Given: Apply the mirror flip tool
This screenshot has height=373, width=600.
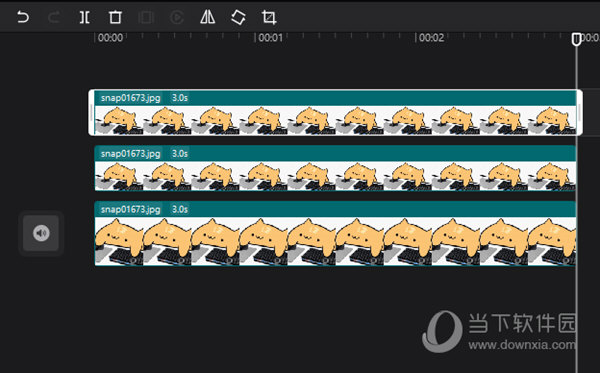Looking at the screenshot, I should point(207,17).
